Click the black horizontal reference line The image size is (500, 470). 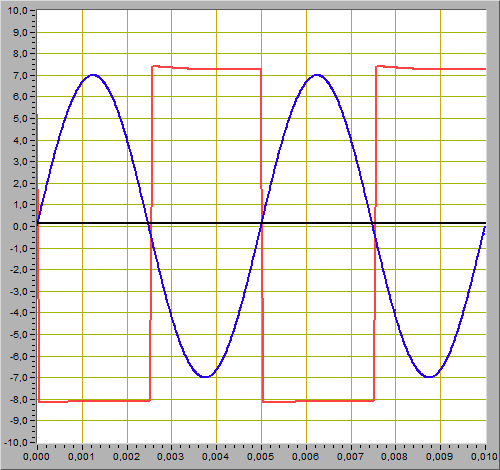(261, 223)
